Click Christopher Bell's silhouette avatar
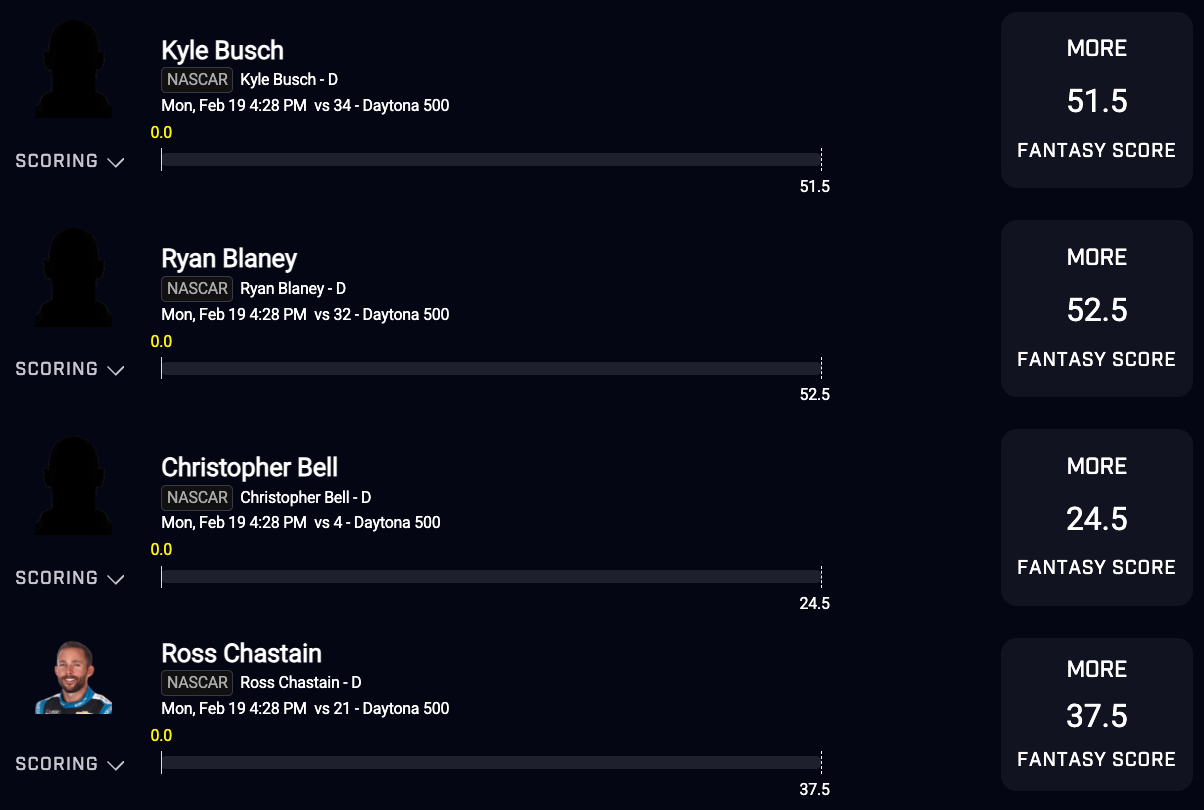The height and width of the screenshot is (810, 1204). (73, 487)
